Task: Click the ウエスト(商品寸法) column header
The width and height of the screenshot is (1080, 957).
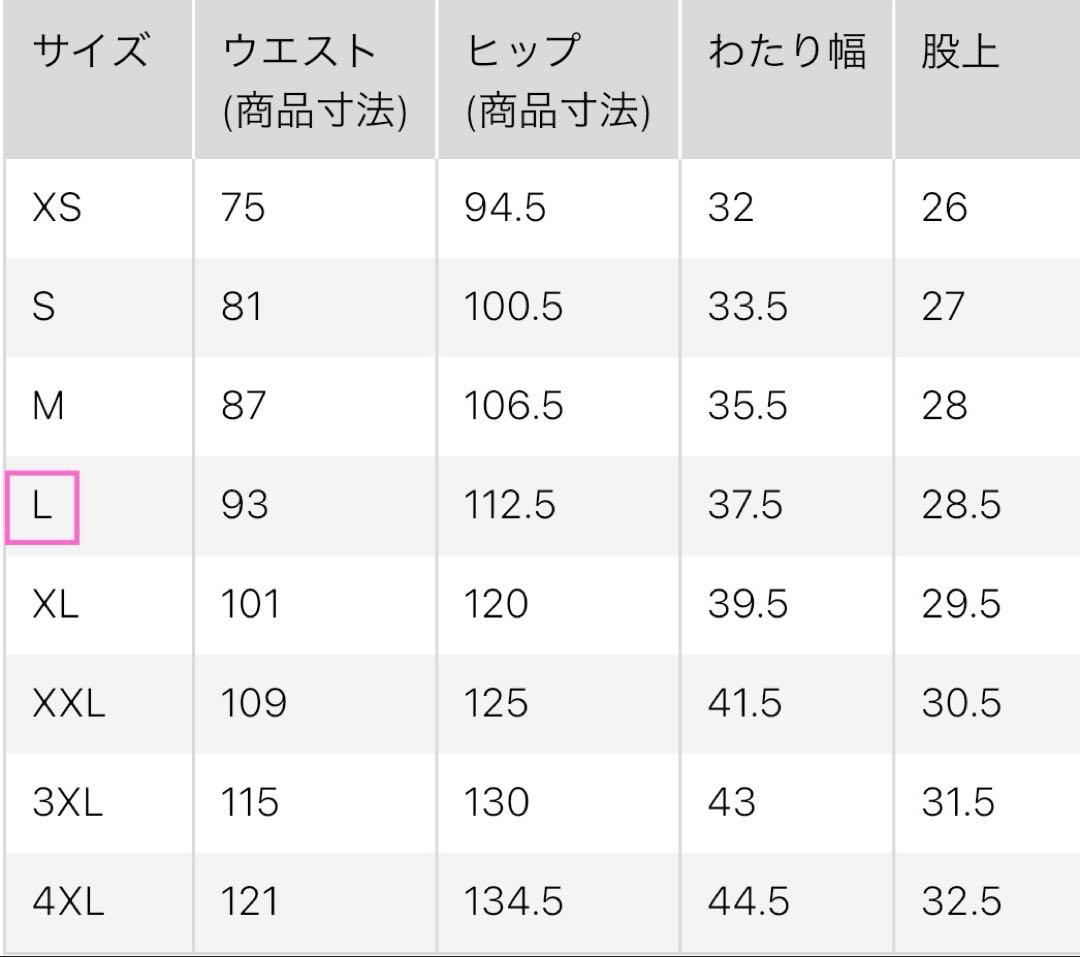Action: click(315, 81)
